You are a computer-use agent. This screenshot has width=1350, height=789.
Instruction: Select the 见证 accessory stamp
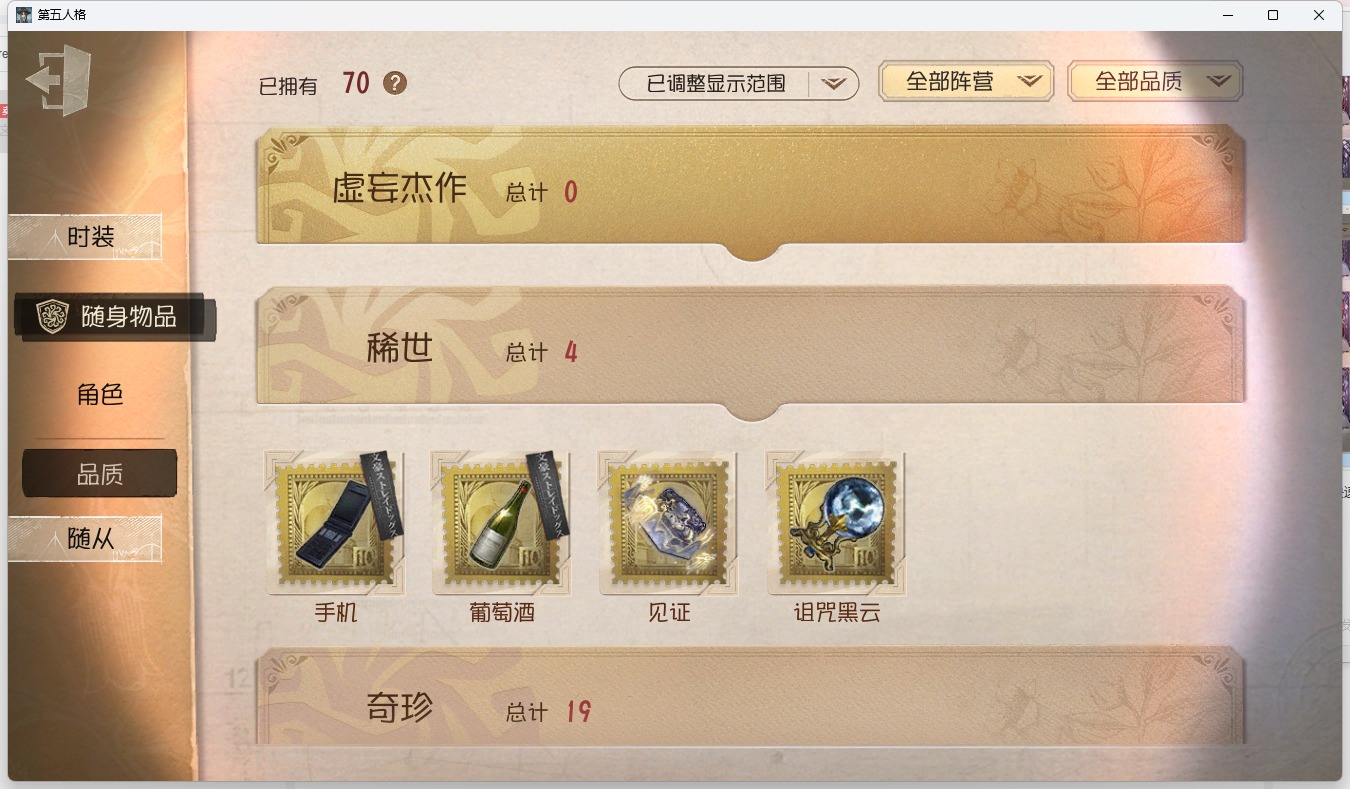coord(669,522)
